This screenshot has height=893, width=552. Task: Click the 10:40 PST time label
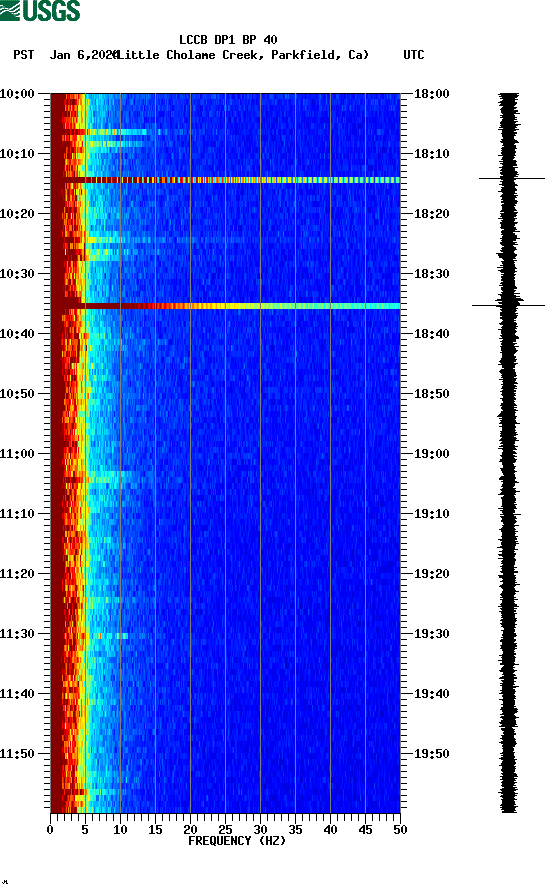pyautogui.click(x=18, y=334)
